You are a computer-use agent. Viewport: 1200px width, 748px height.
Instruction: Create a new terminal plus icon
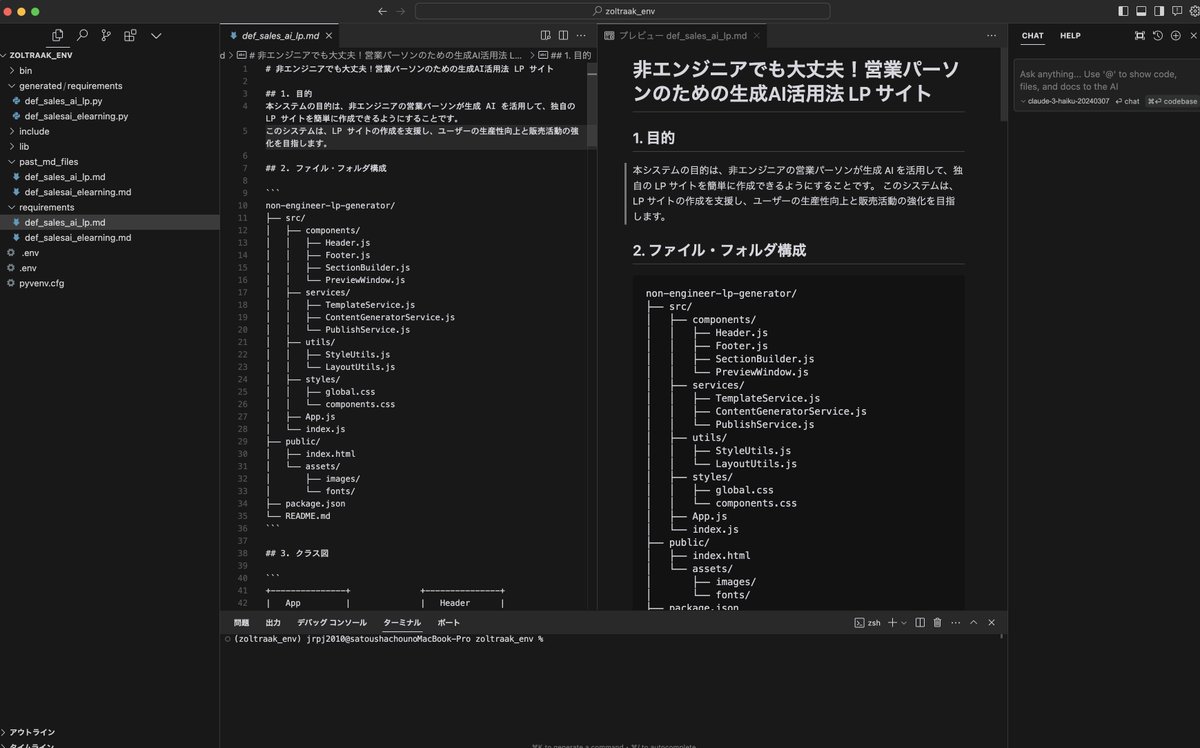point(892,622)
